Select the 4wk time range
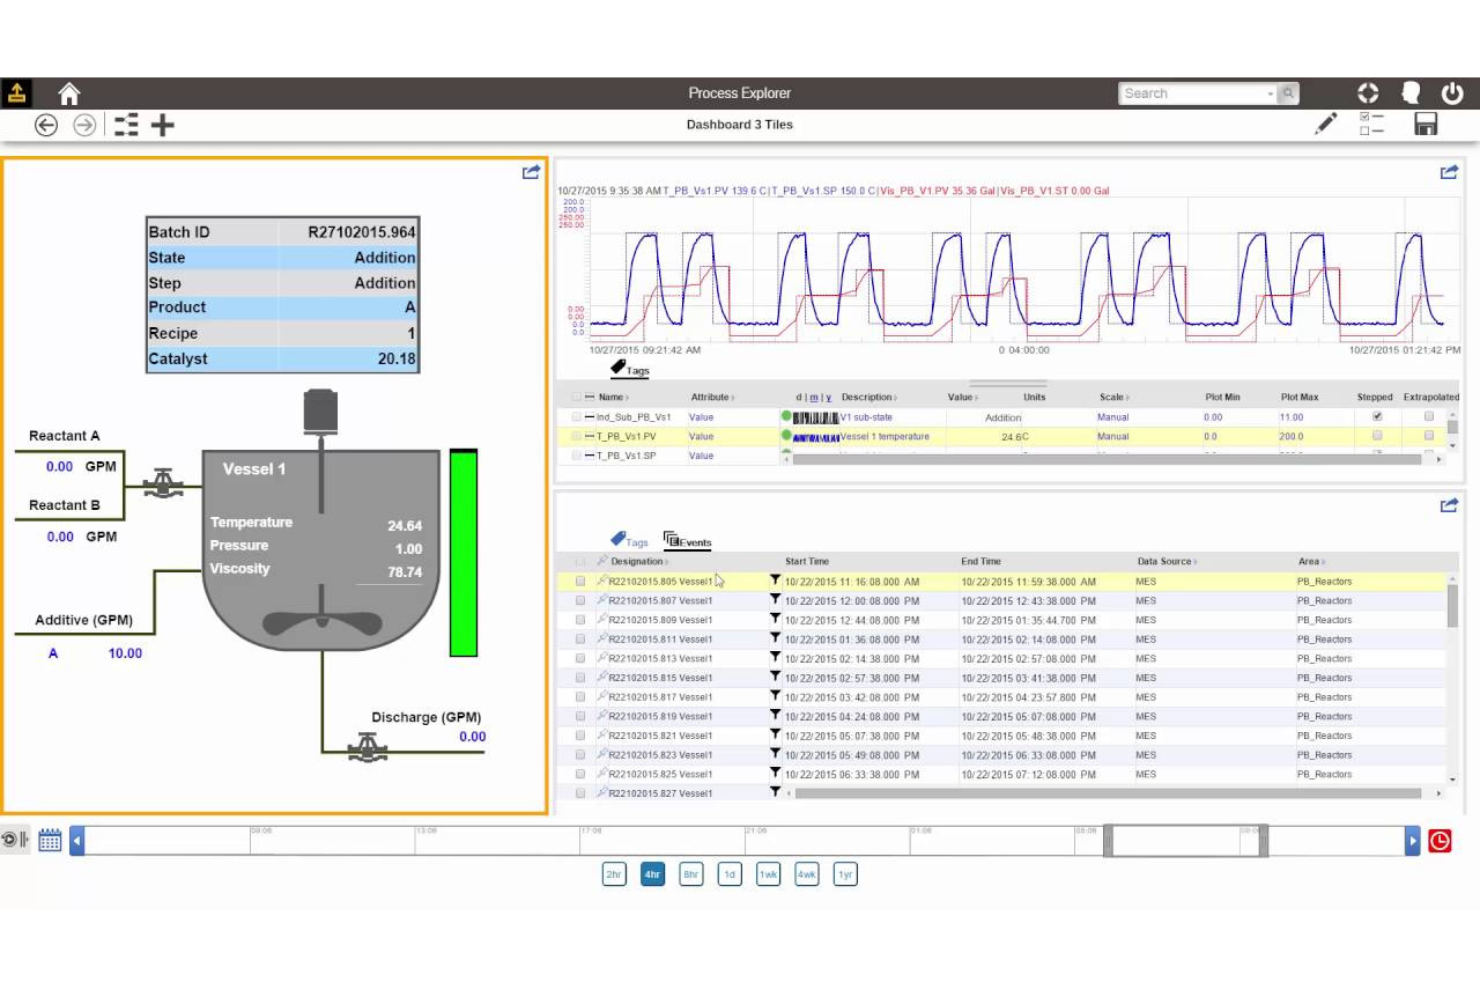 (807, 874)
